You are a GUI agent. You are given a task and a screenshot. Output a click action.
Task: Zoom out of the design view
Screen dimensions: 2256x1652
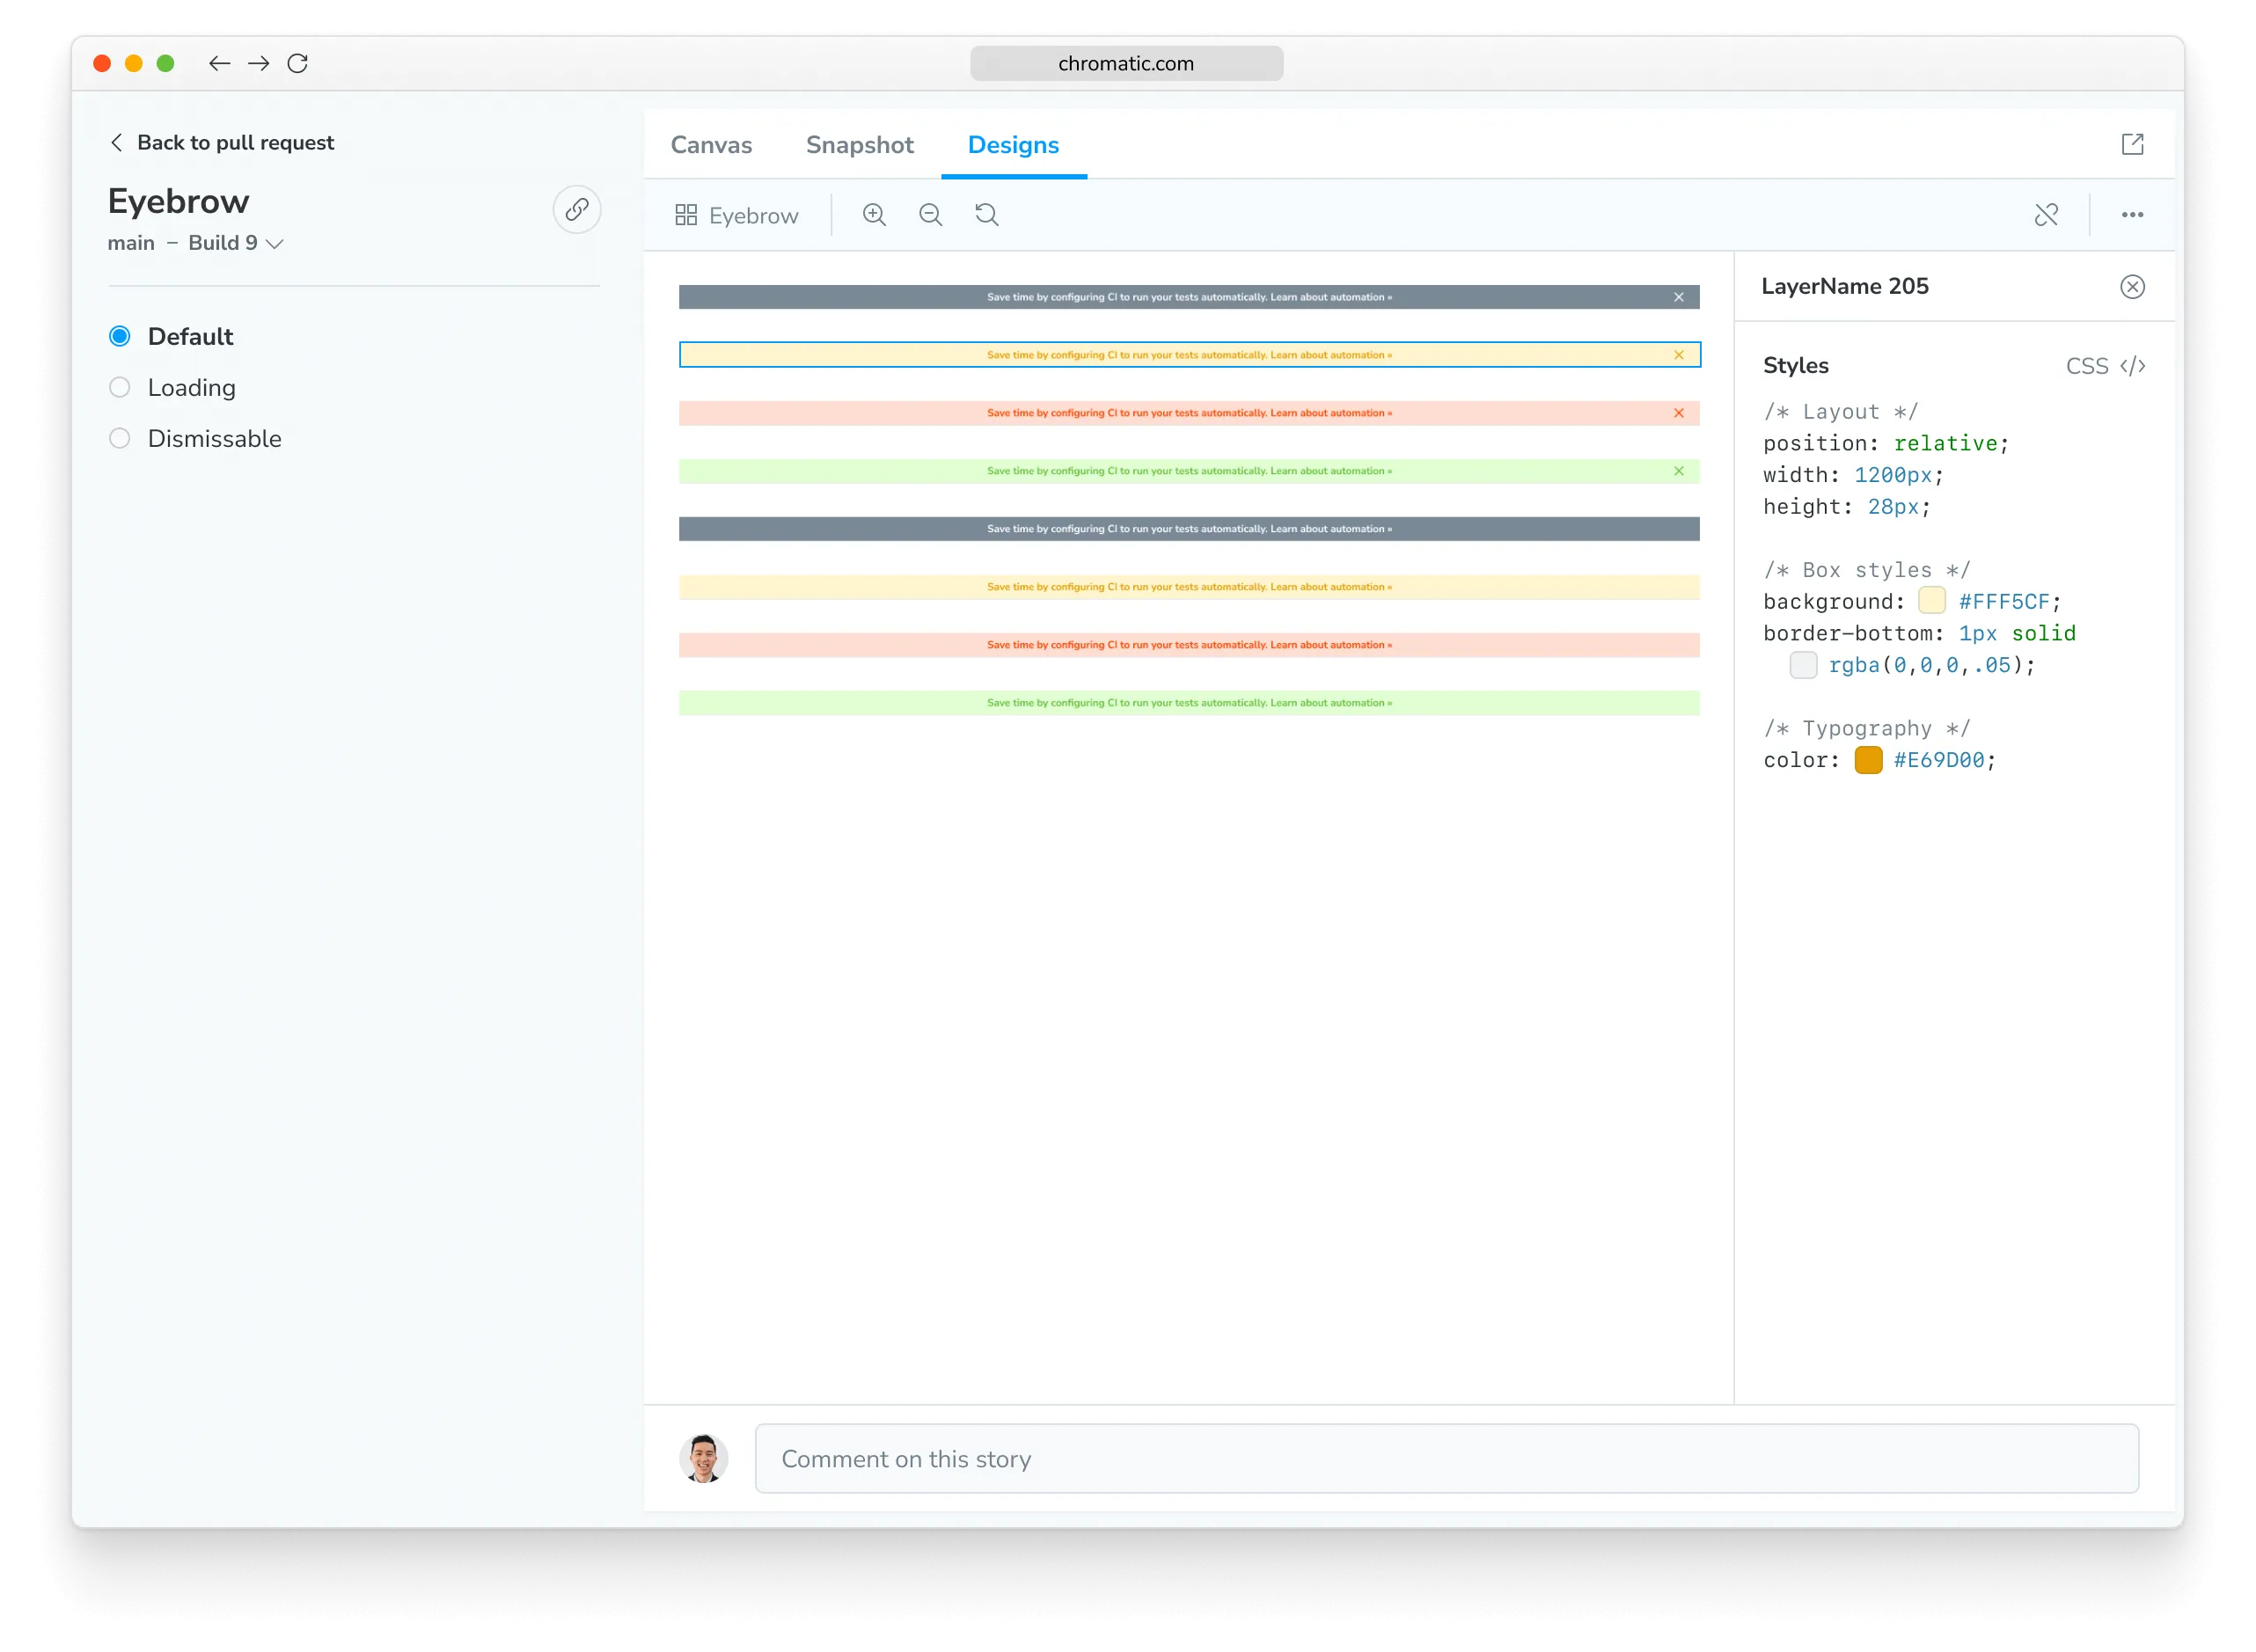pos(930,215)
